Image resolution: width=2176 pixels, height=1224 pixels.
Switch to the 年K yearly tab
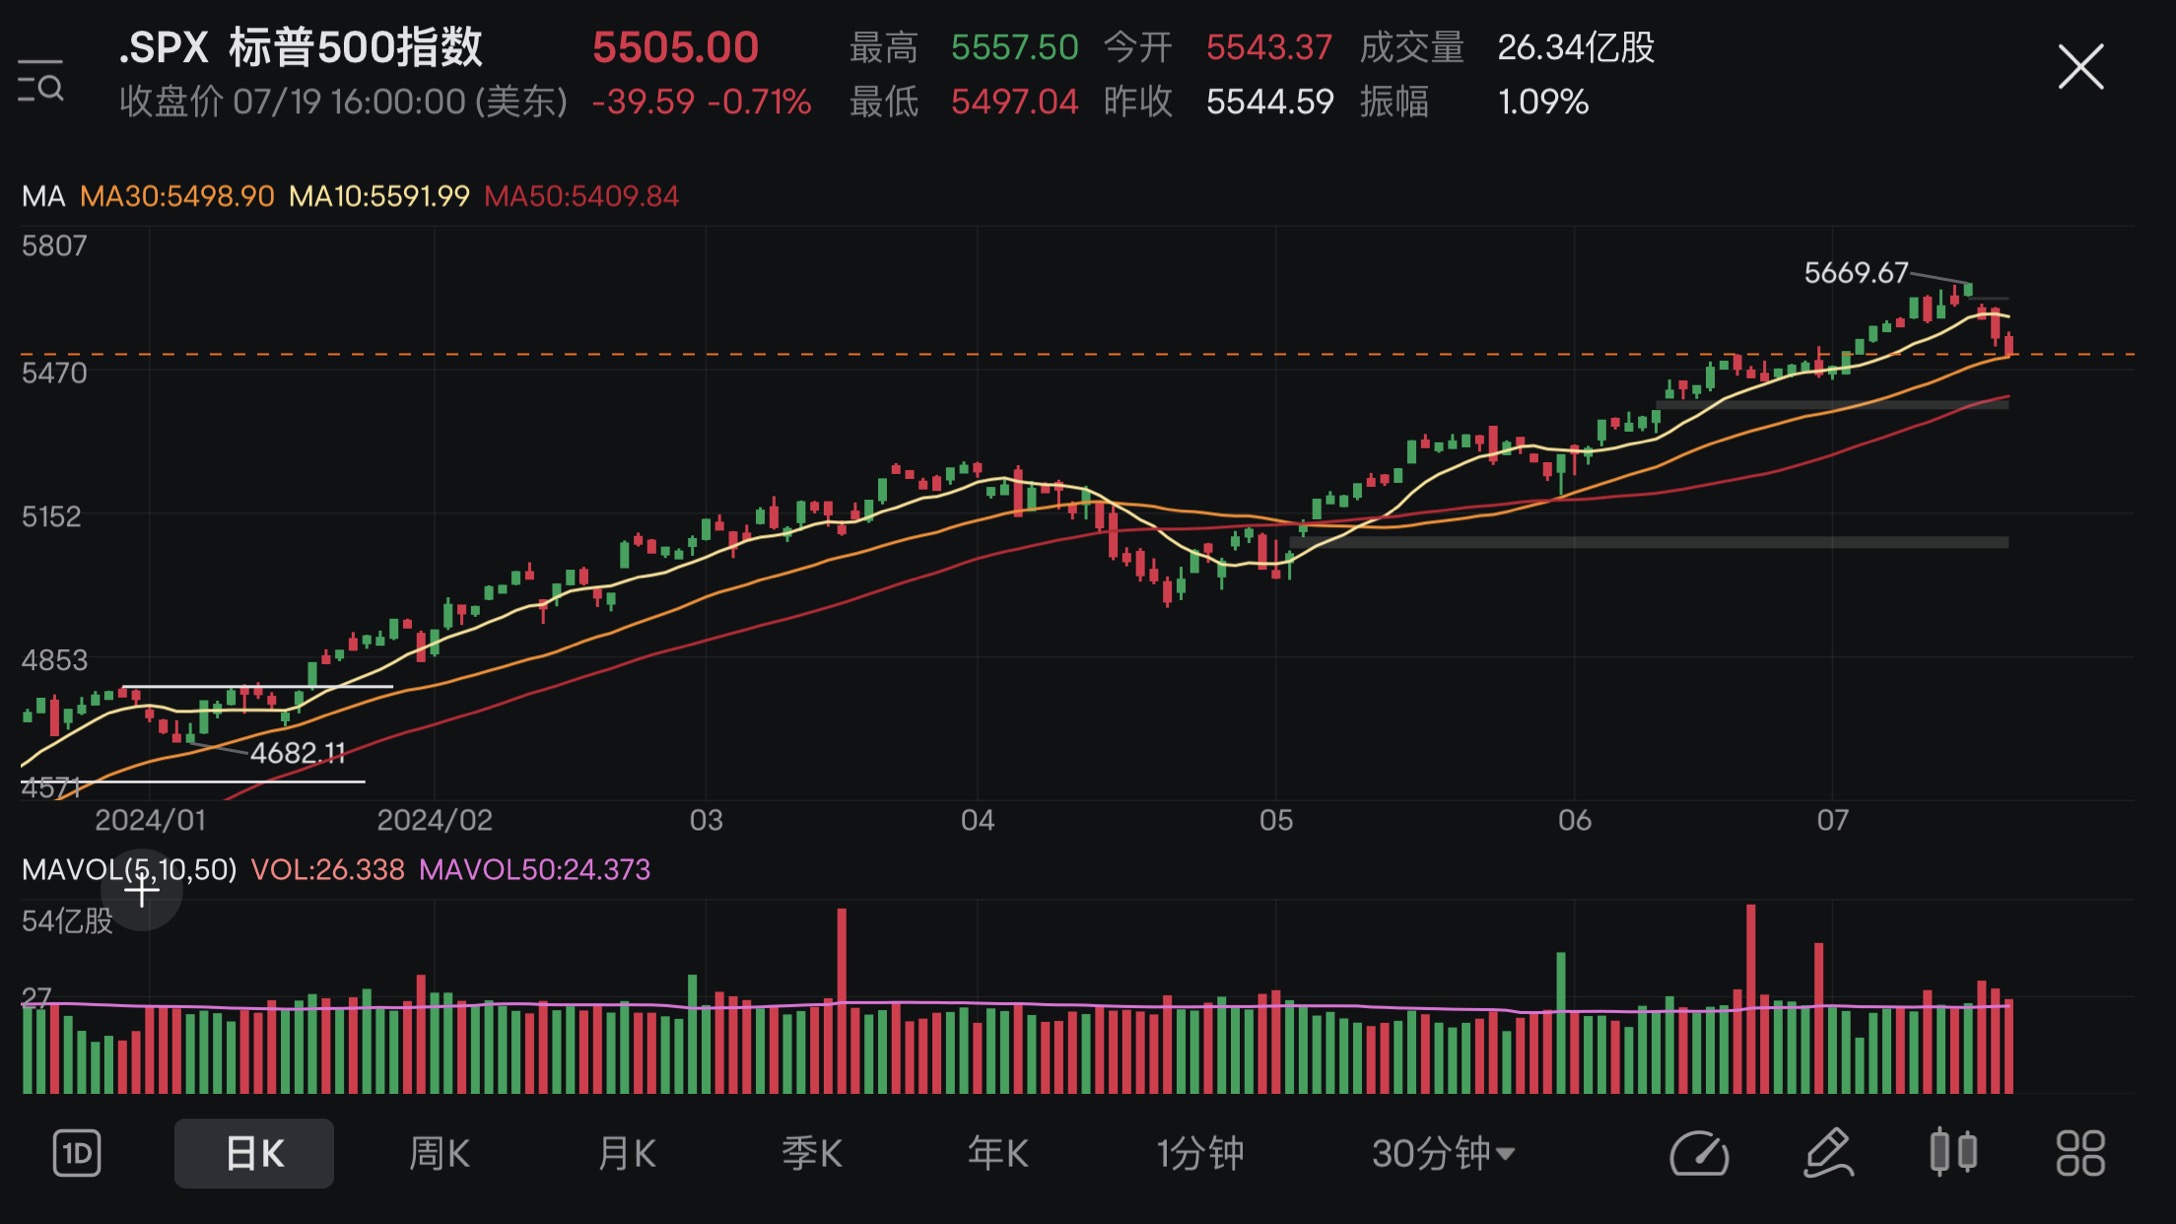(x=997, y=1154)
